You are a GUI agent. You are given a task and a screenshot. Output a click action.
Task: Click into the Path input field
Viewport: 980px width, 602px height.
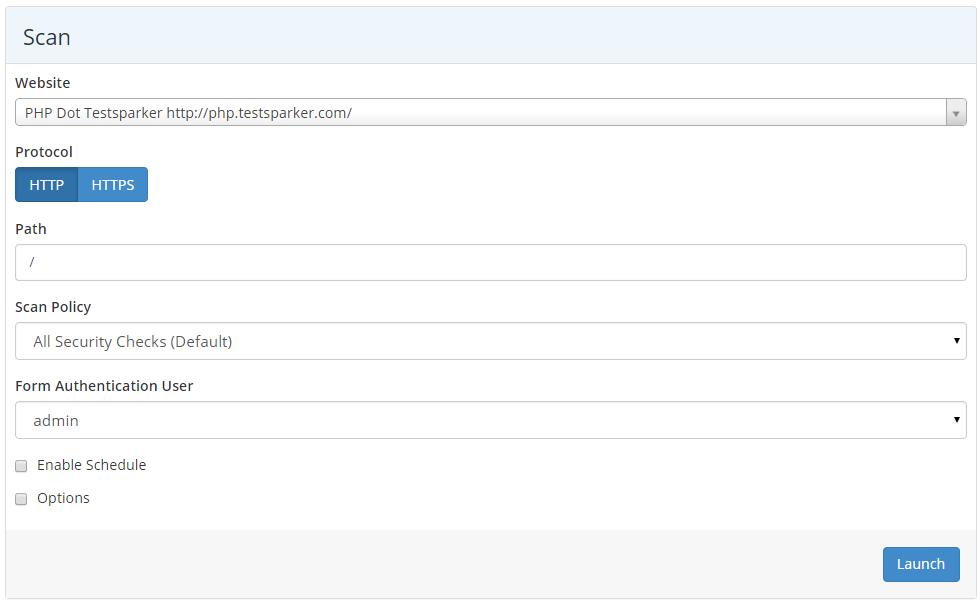coord(490,262)
